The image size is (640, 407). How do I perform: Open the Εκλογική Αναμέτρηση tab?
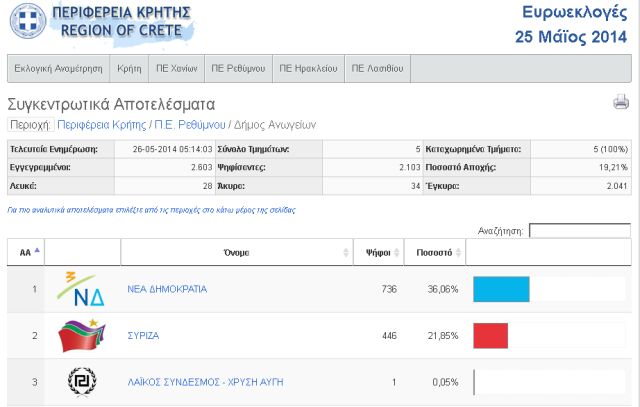[x=58, y=69]
